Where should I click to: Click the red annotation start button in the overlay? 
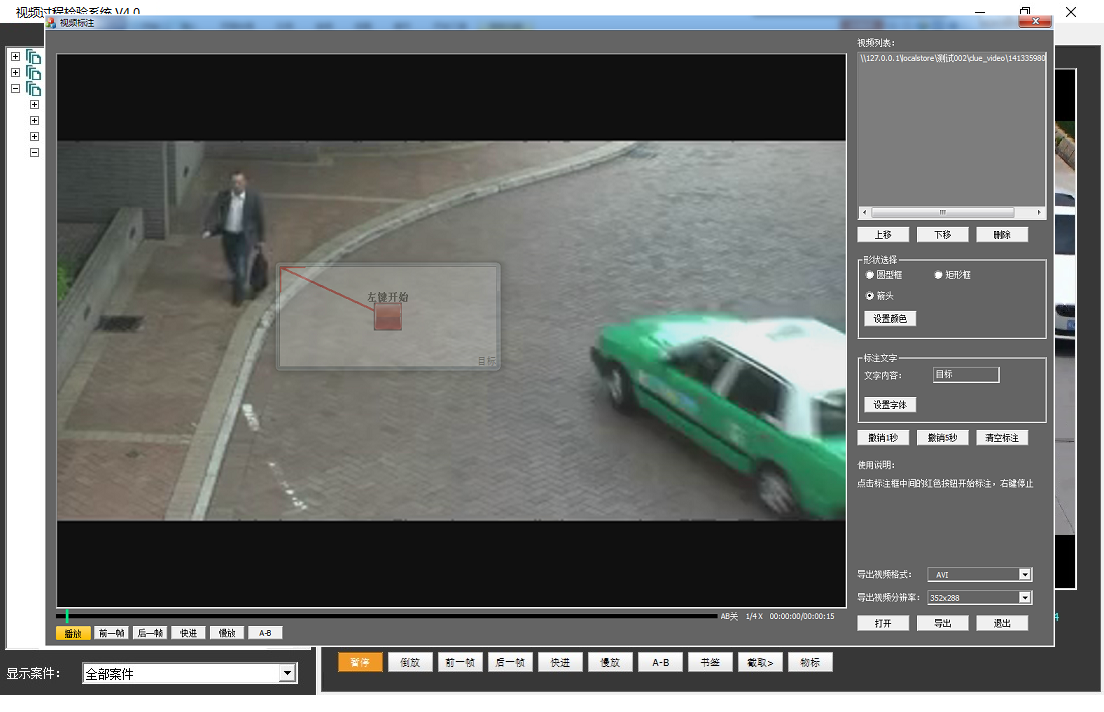pyautogui.click(x=388, y=318)
